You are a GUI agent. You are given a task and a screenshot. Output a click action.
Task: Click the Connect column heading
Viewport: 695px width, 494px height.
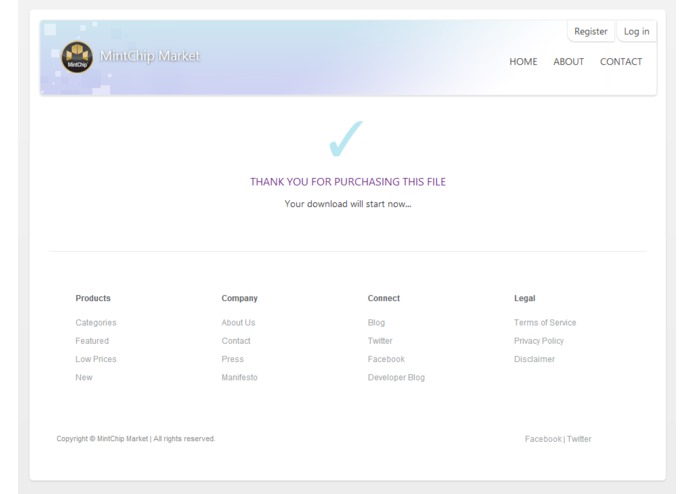pos(383,298)
